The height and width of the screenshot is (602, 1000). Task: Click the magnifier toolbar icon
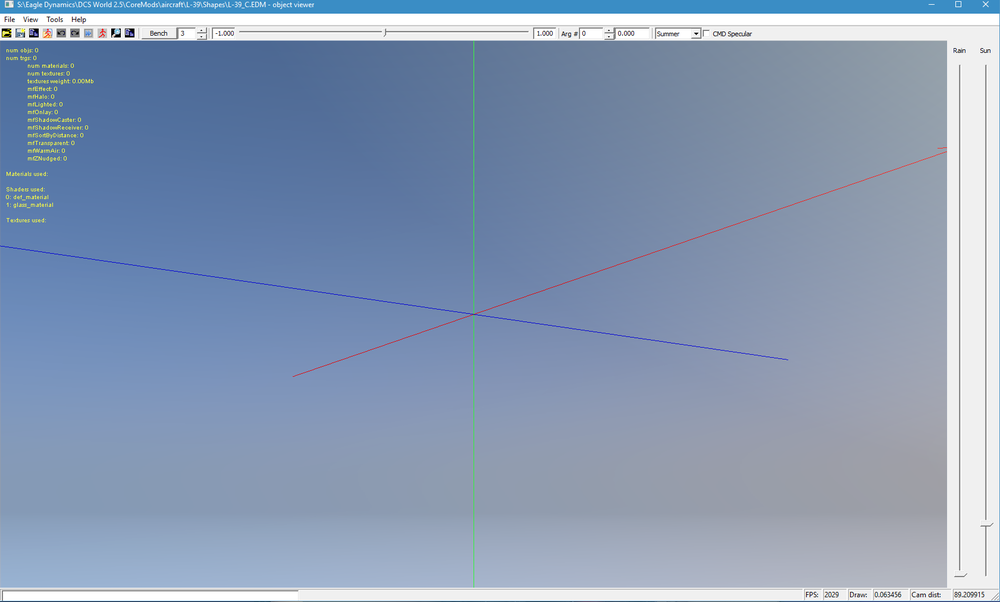(115, 33)
